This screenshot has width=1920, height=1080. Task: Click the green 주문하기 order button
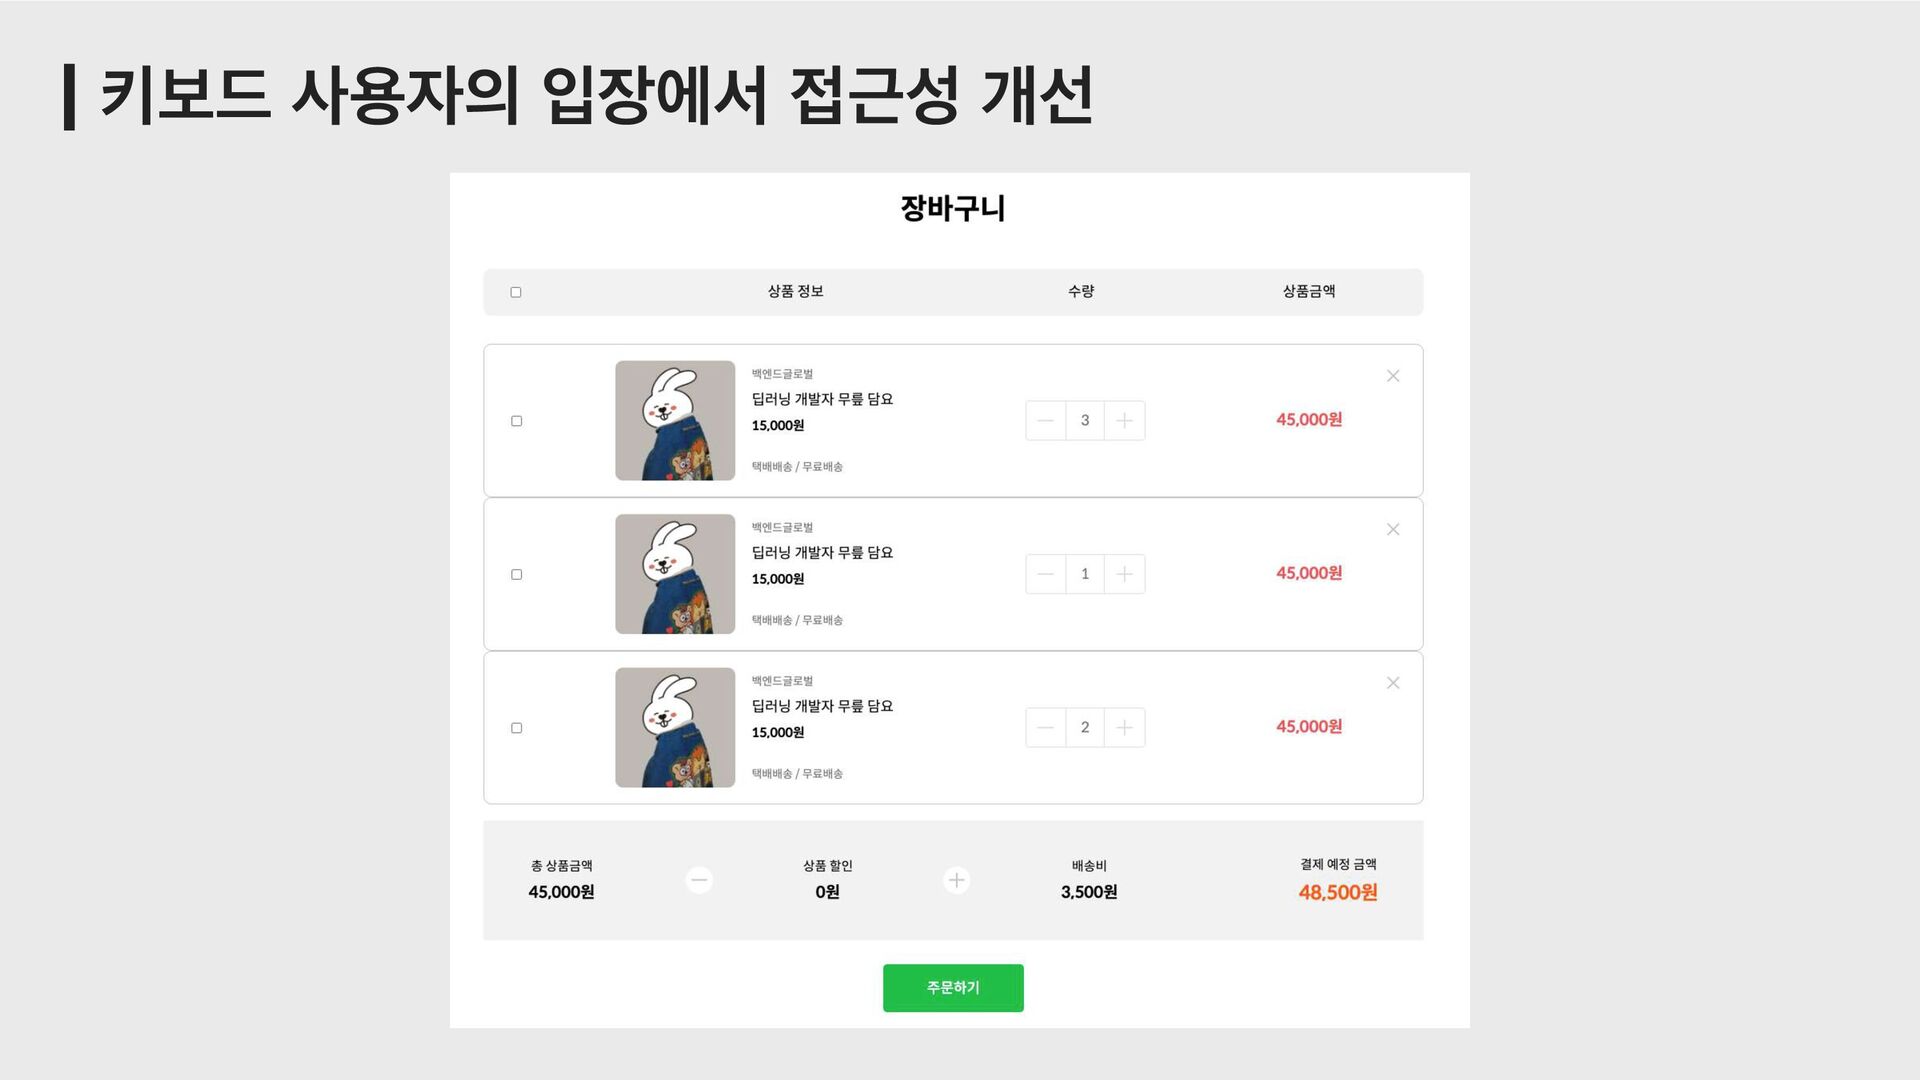coord(953,988)
